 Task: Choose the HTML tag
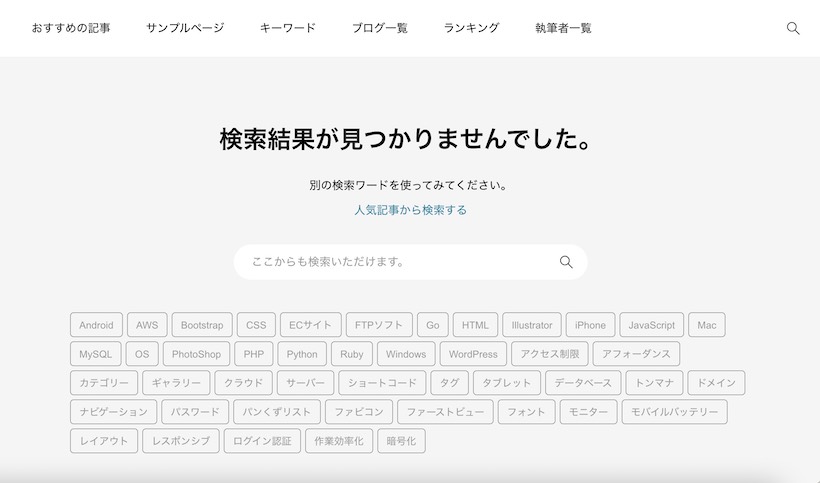475,325
